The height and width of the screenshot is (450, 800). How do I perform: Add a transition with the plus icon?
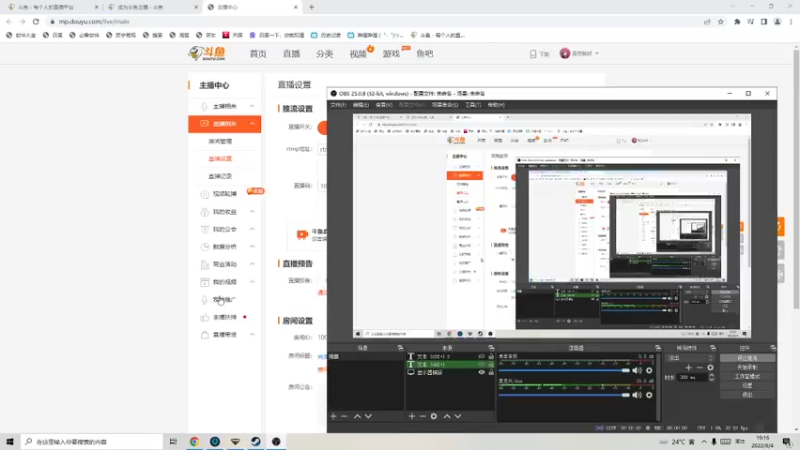coord(688,367)
